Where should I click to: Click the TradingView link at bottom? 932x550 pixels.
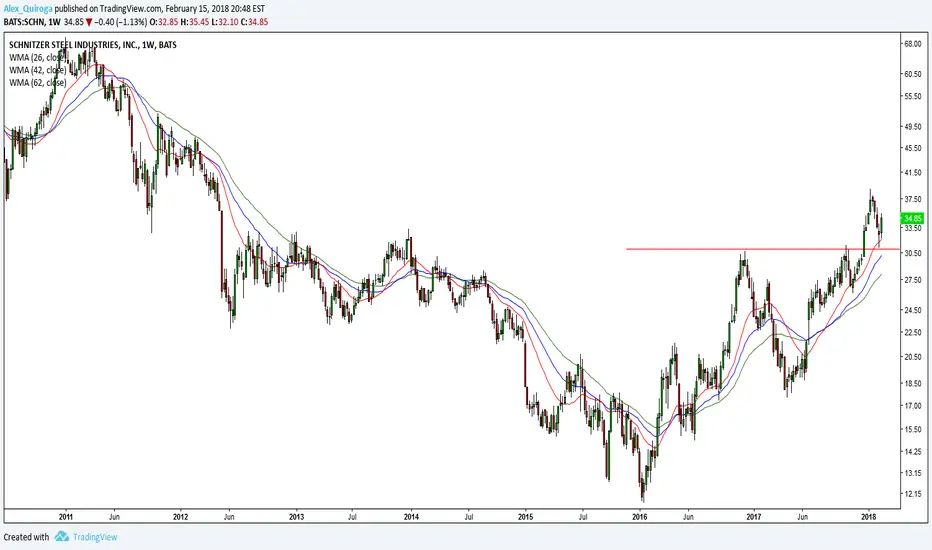tap(95, 537)
